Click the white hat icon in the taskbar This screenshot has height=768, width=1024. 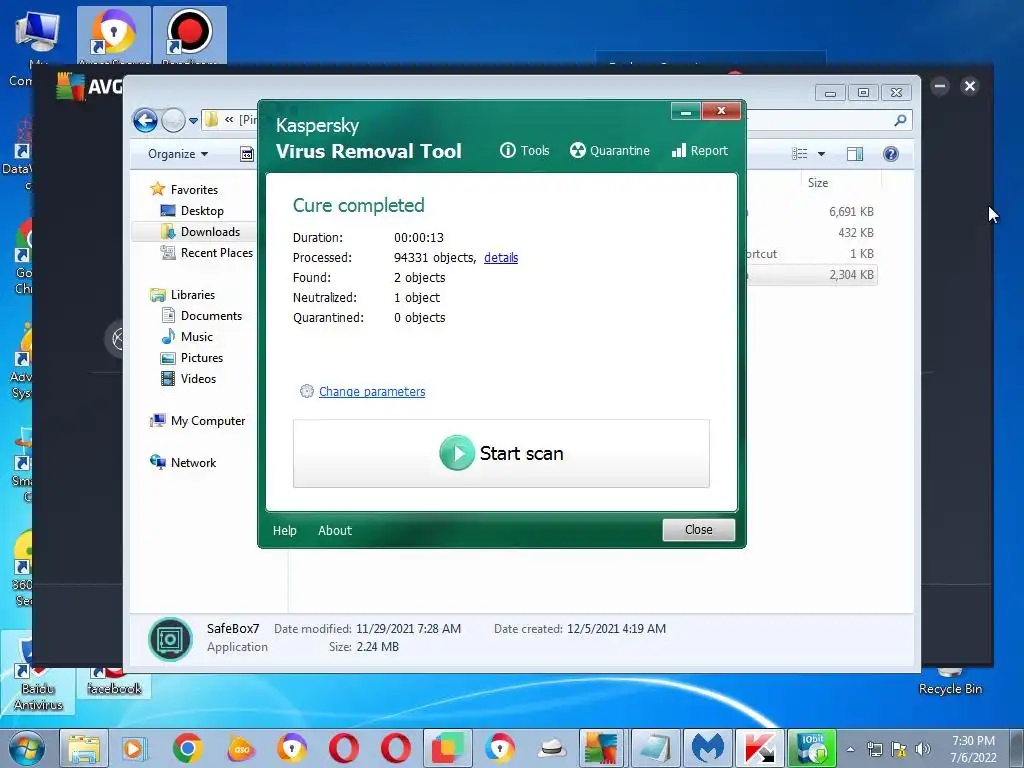point(552,748)
